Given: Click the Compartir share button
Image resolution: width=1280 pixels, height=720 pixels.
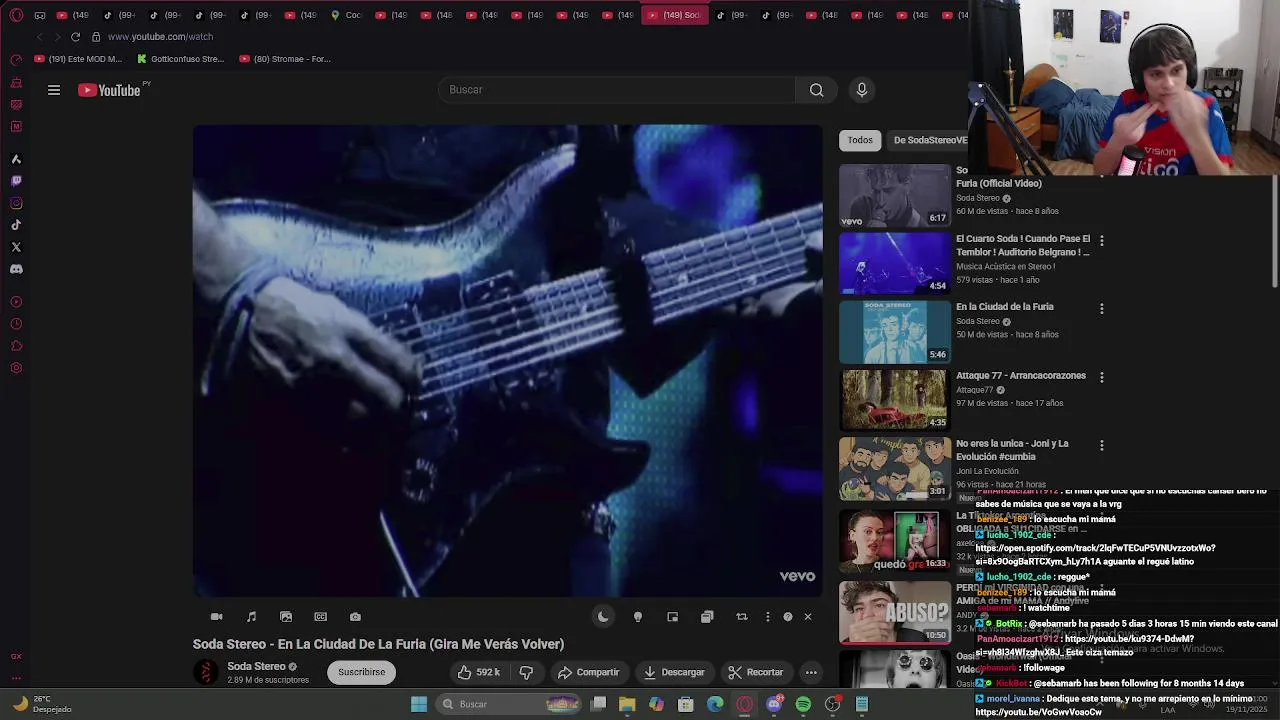Looking at the screenshot, I should point(588,672).
